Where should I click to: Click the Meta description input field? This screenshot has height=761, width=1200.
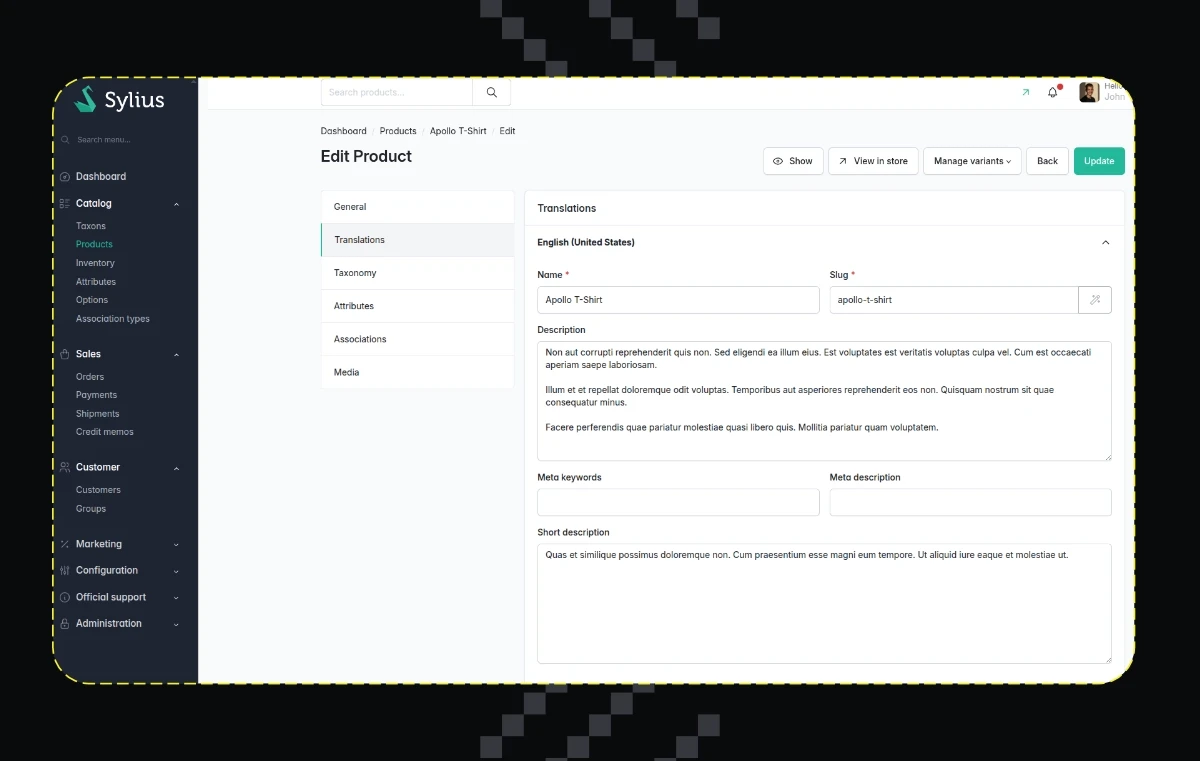pos(971,502)
